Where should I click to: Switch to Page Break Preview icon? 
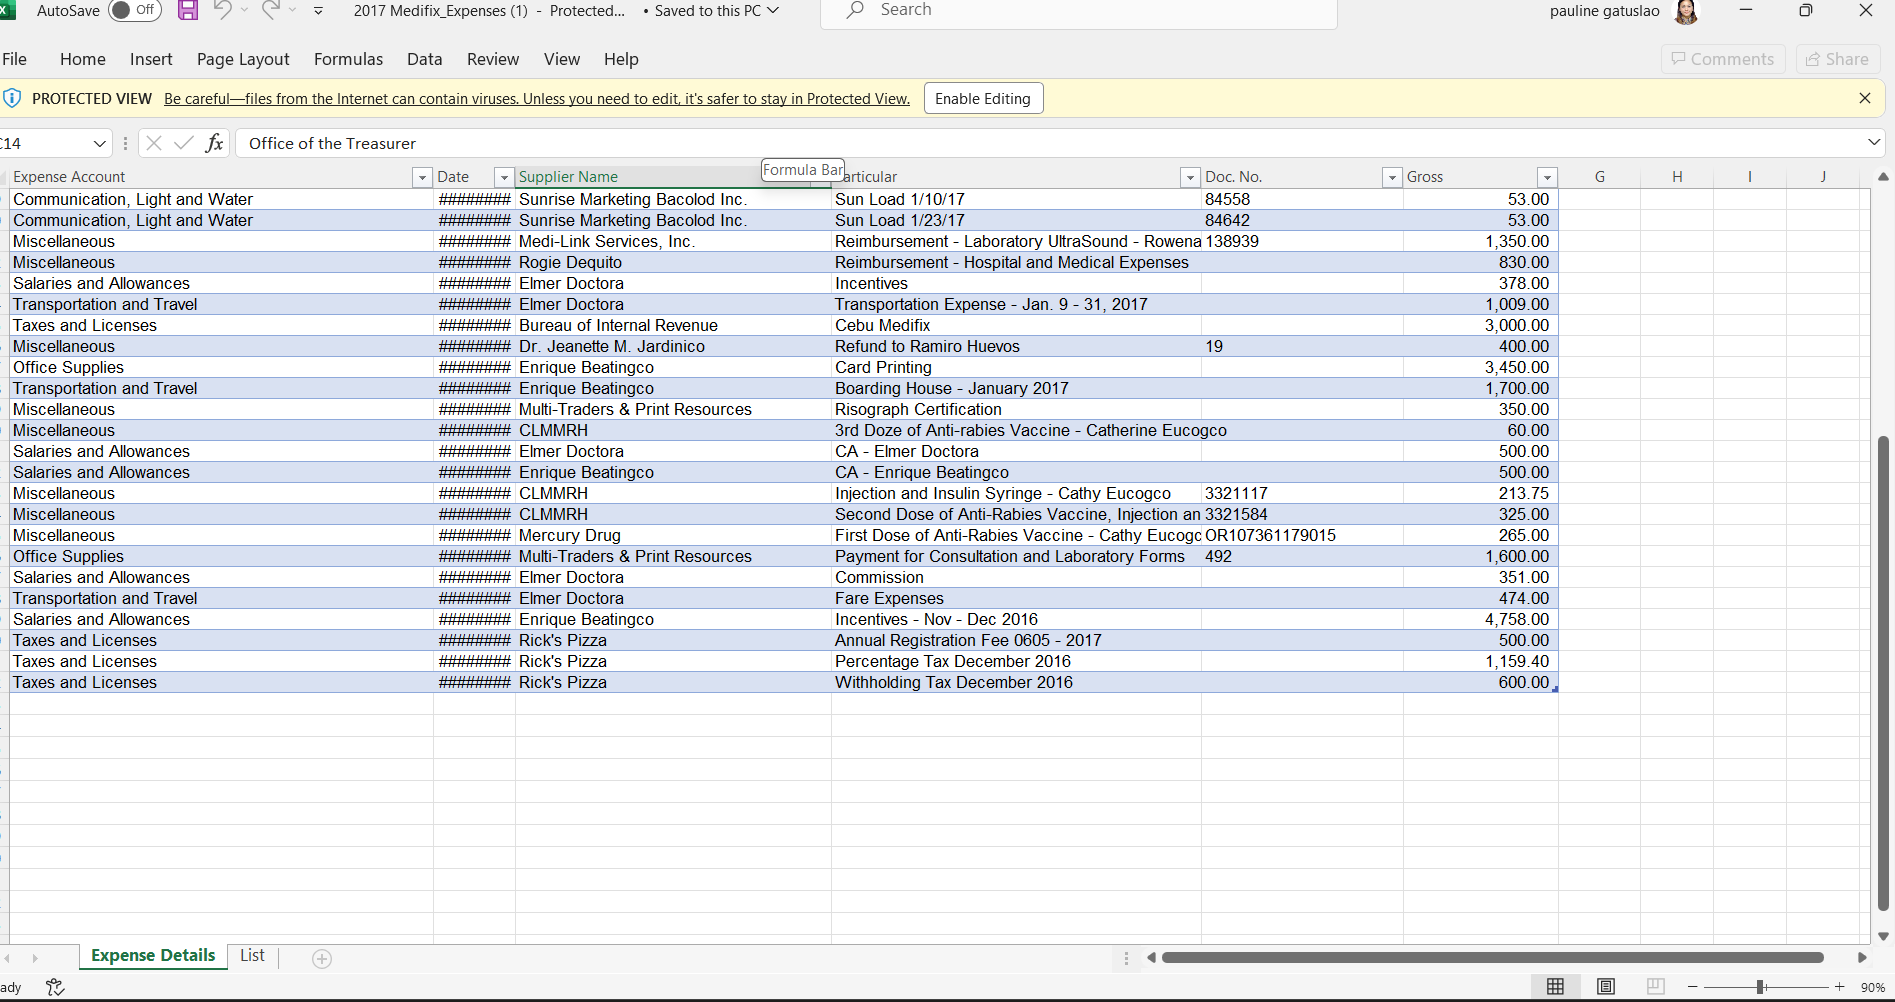[x=1656, y=987]
